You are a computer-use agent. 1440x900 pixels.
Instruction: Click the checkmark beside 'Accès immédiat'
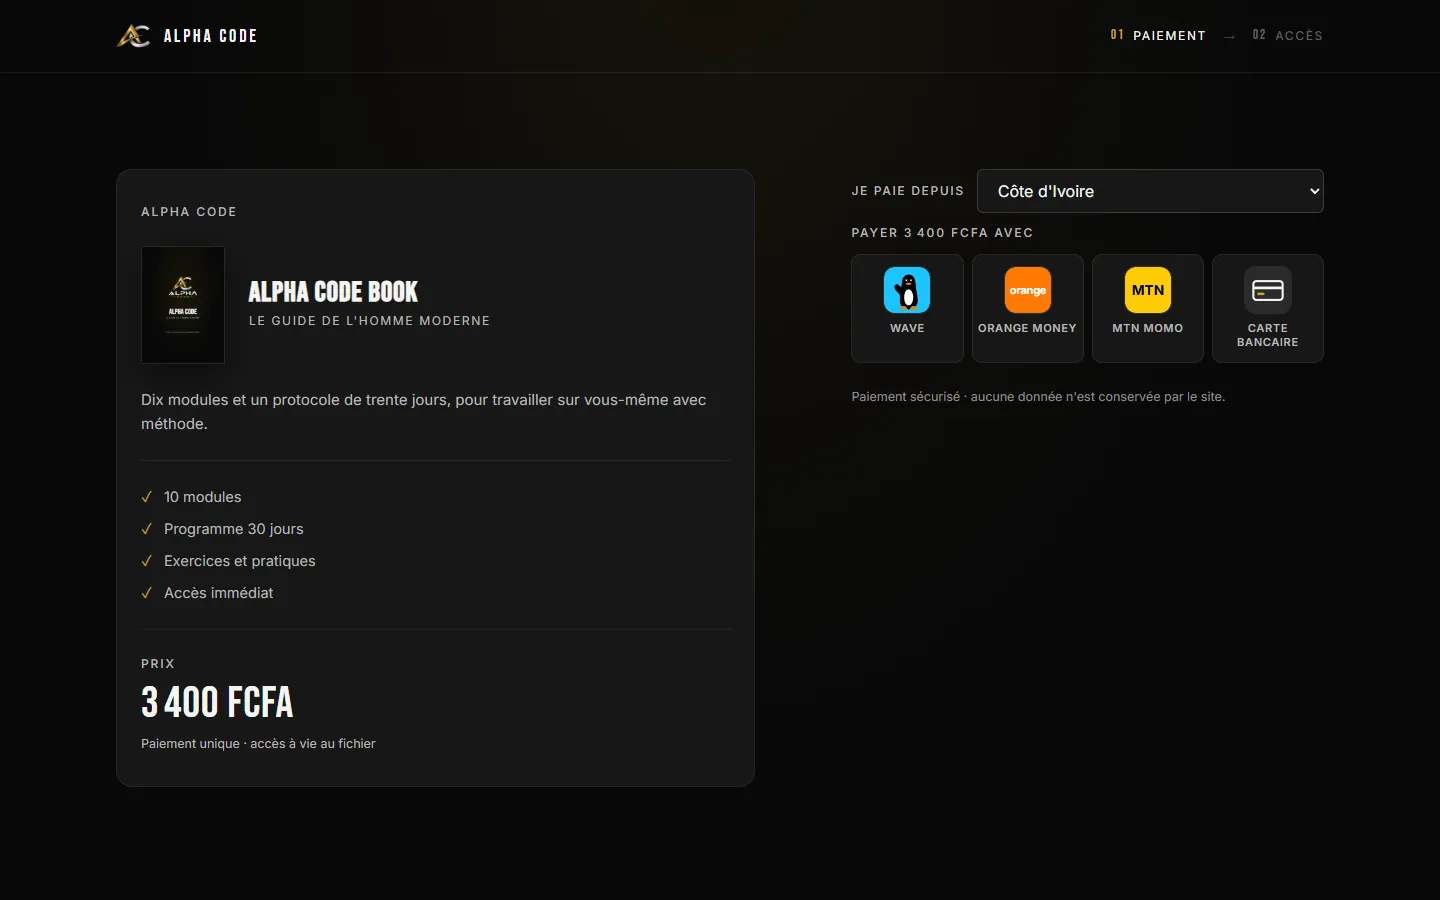pos(147,593)
